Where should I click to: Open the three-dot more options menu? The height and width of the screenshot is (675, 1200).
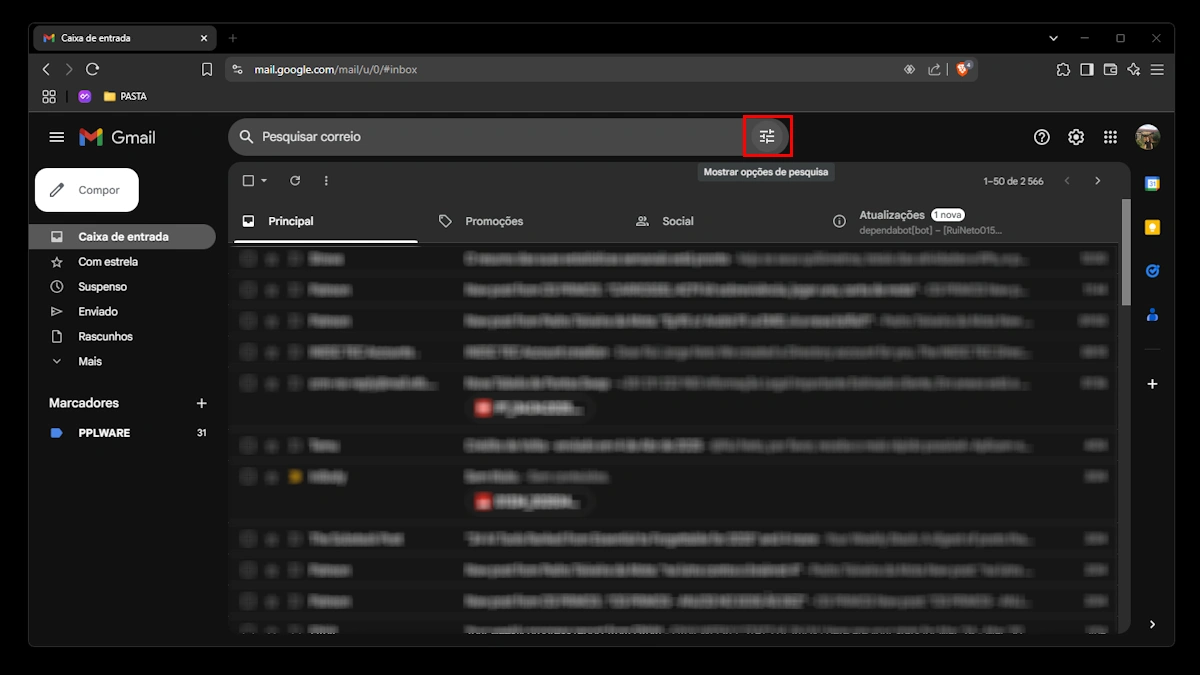pos(326,181)
